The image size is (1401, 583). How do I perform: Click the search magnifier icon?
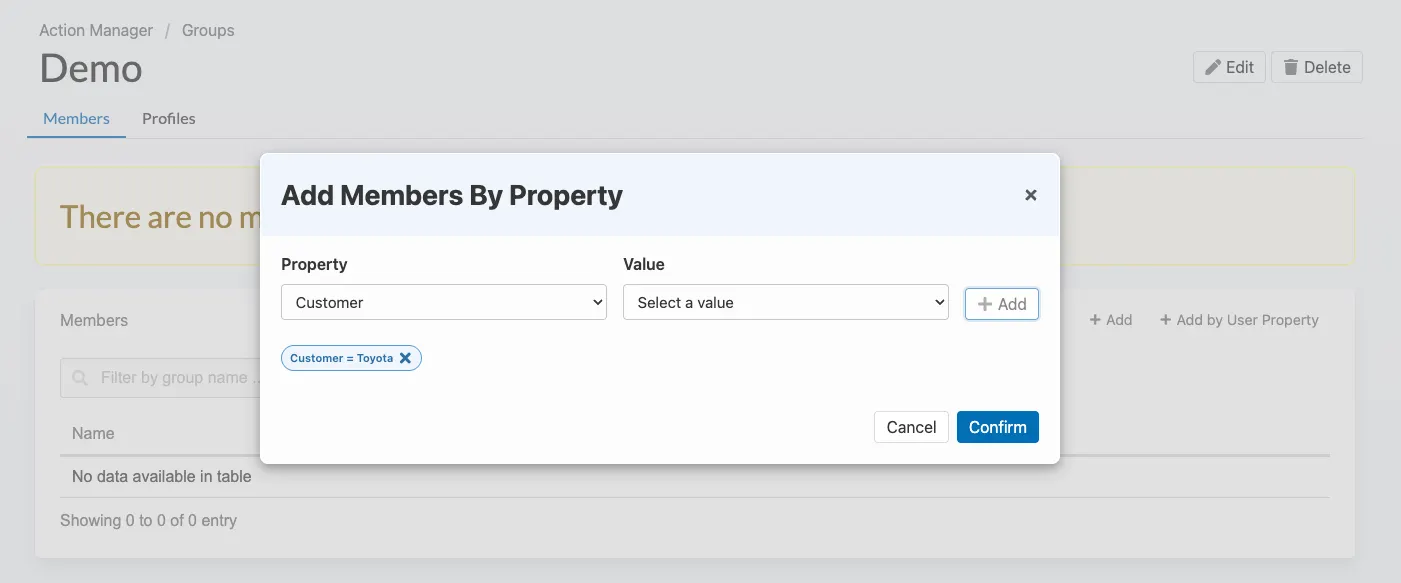[80, 378]
